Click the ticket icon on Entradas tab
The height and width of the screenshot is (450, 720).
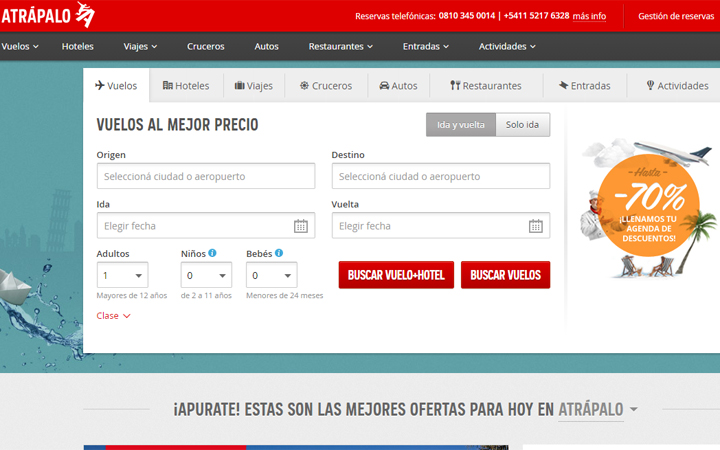(x=563, y=85)
